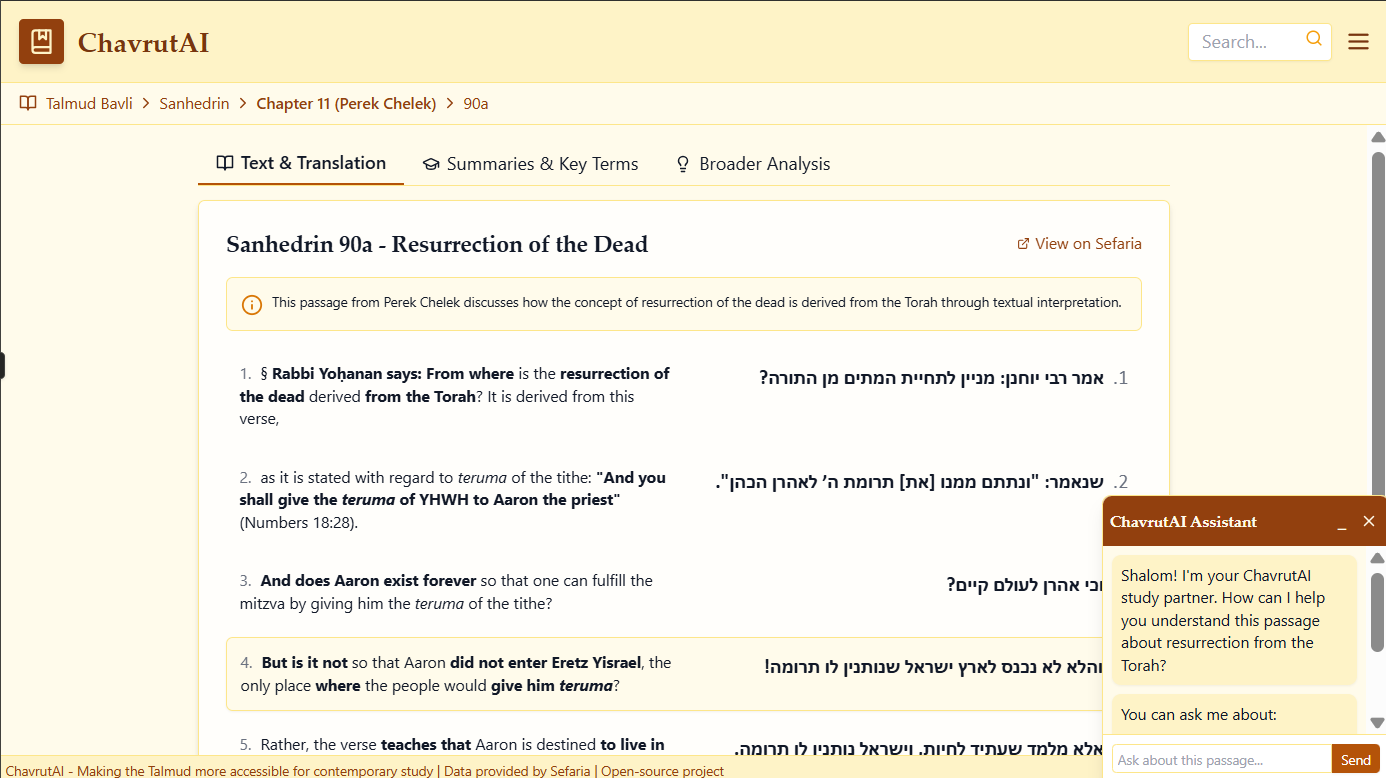Click the ChavrutAI title text
The height and width of the screenshot is (778, 1386).
point(143,43)
